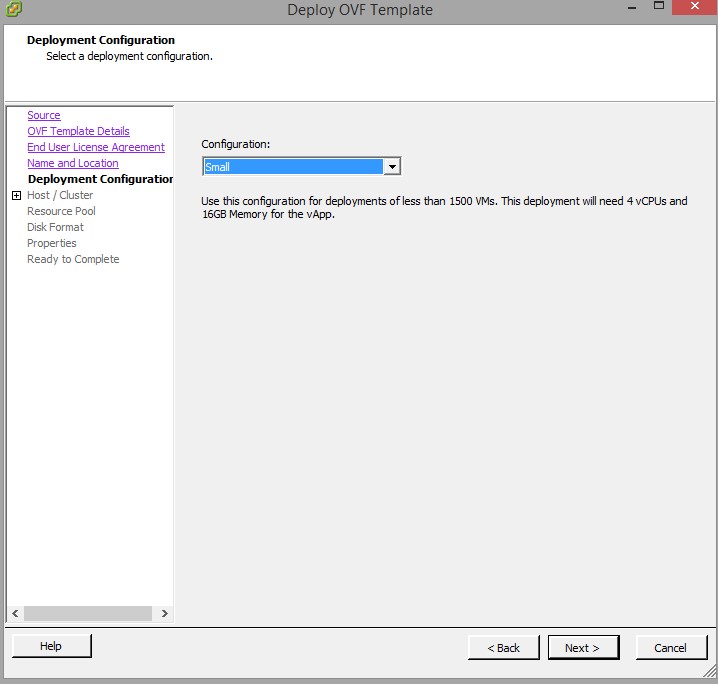Open the OVF Template Details step

(x=78, y=132)
